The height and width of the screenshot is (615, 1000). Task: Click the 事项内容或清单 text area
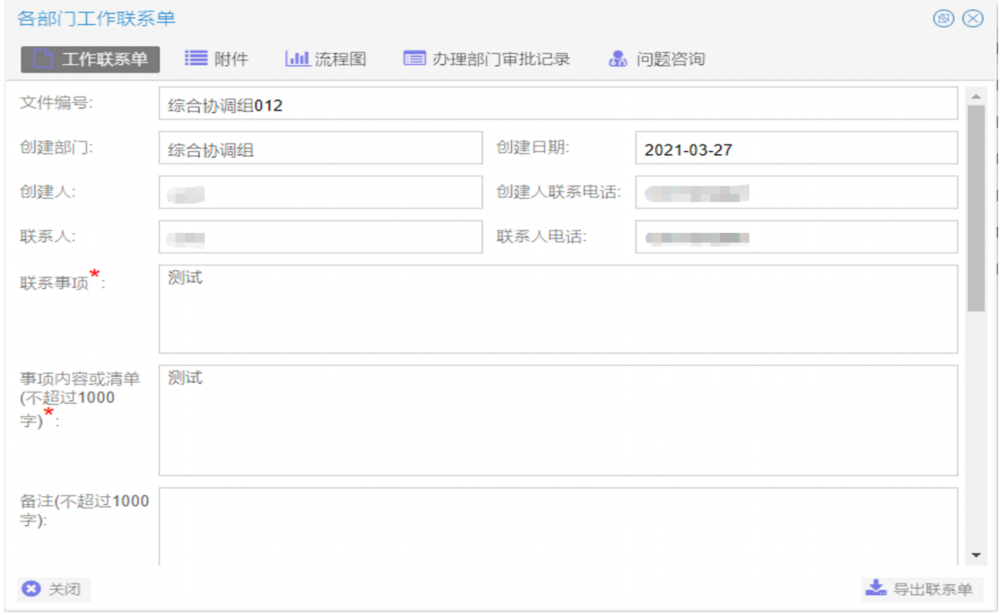click(557, 420)
